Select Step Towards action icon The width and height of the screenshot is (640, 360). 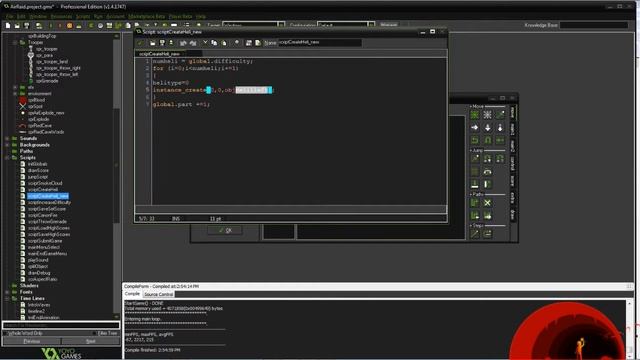pos(475,234)
